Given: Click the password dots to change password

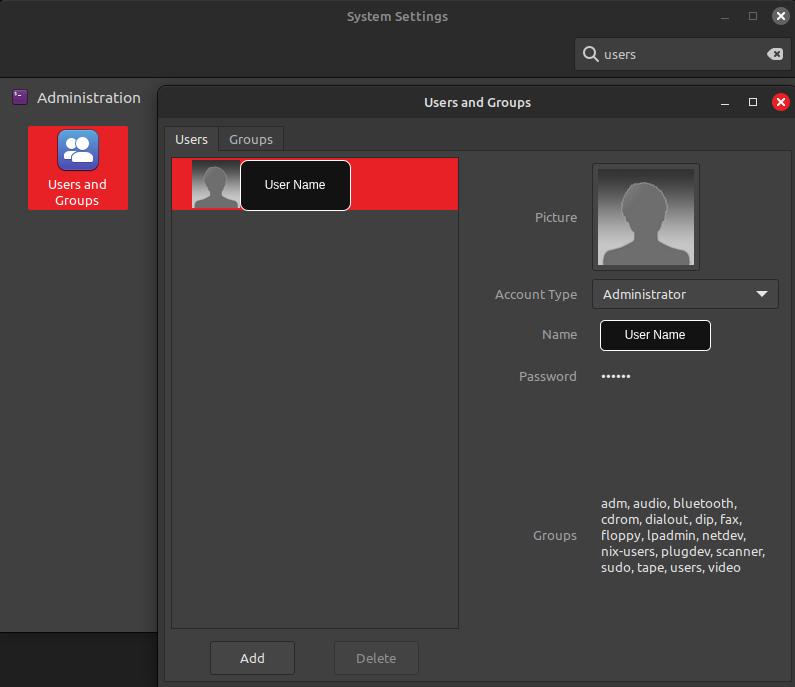Looking at the screenshot, I should [x=616, y=376].
